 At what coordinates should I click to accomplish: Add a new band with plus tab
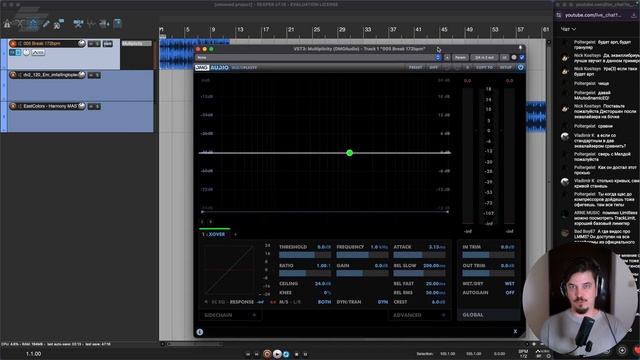[x=235, y=234]
